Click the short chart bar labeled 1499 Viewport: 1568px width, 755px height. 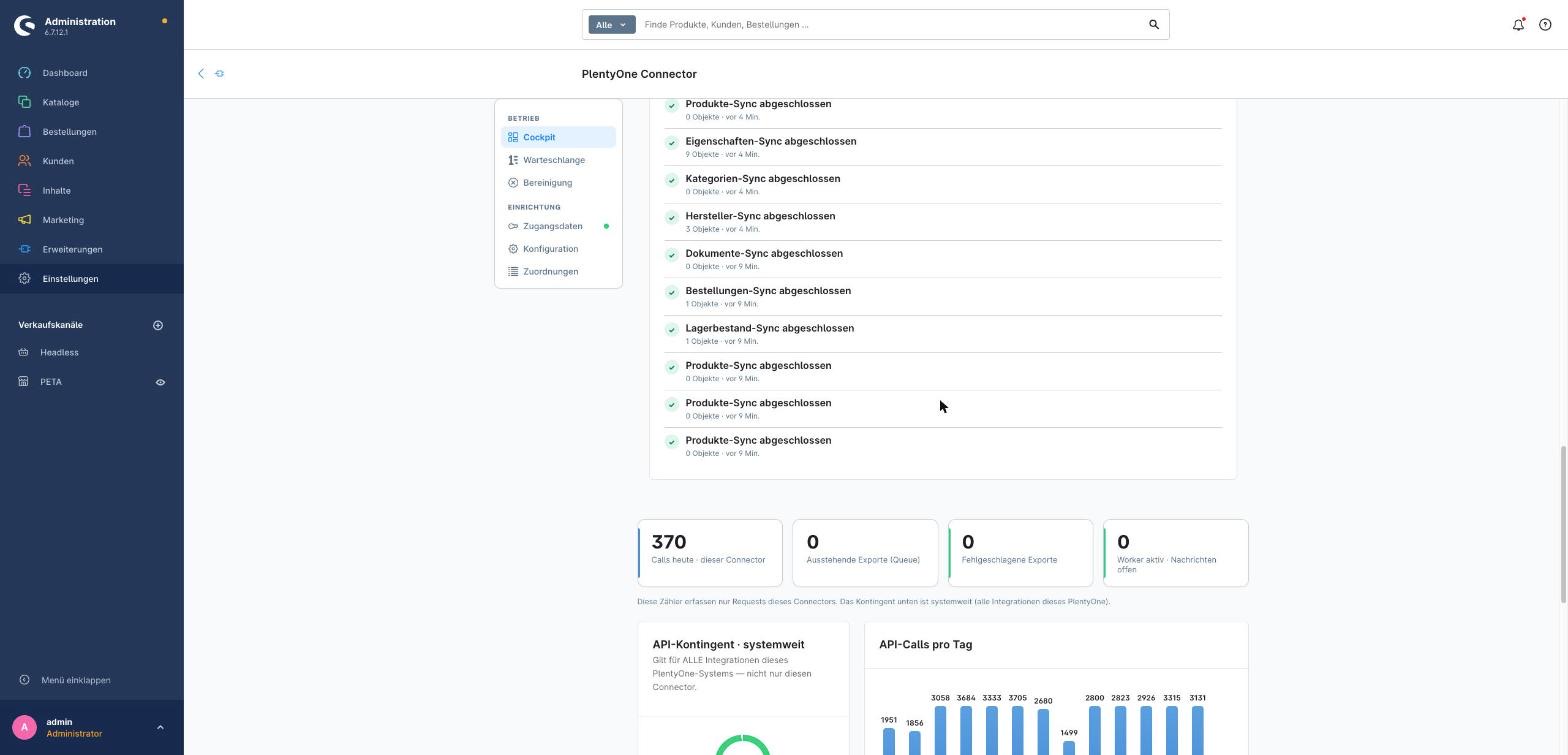(x=1069, y=748)
